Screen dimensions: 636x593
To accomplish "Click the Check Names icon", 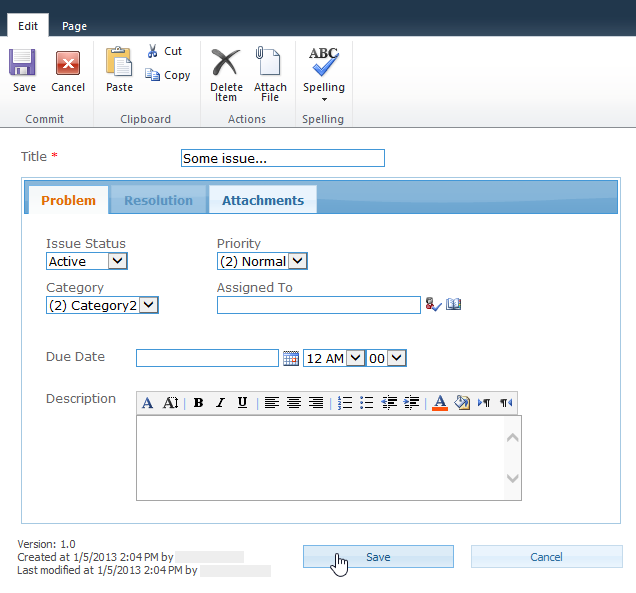I will coord(433,304).
